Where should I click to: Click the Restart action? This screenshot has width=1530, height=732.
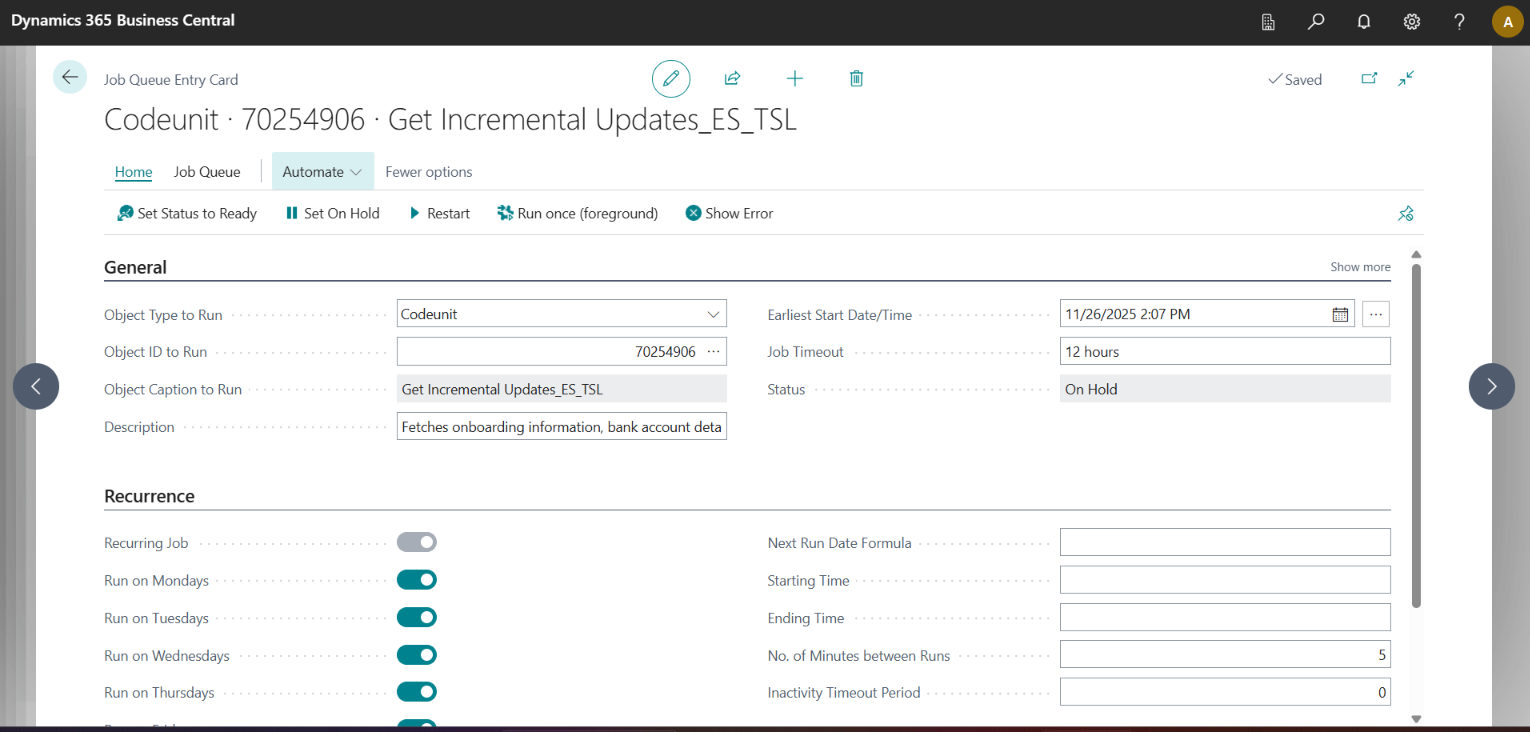[x=439, y=213]
